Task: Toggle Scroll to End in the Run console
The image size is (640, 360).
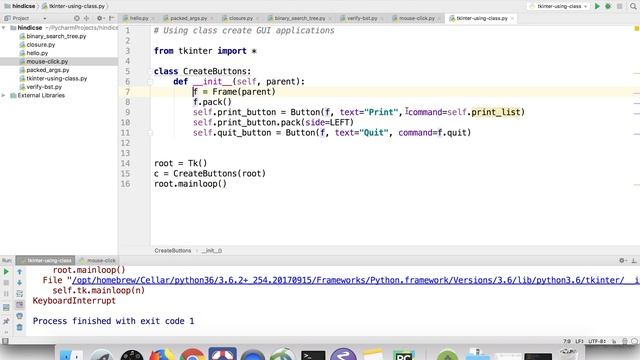Action: (x=20, y=305)
